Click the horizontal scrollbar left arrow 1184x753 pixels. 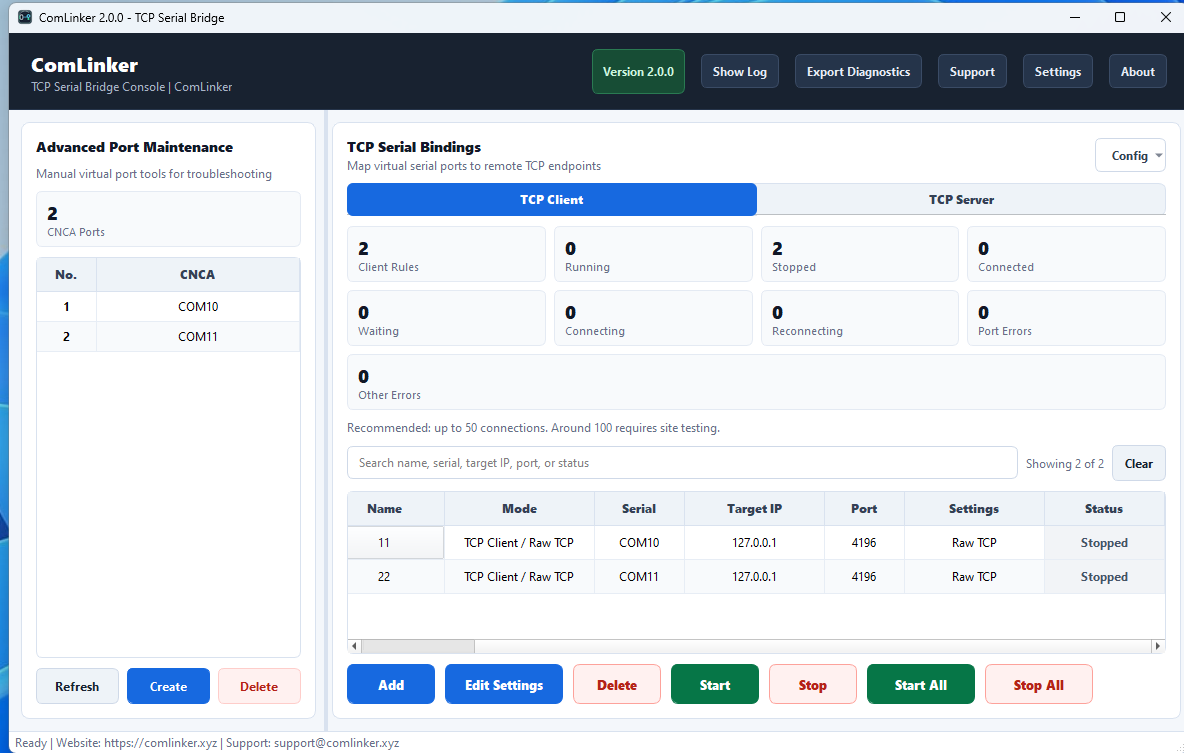click(354, 646)
